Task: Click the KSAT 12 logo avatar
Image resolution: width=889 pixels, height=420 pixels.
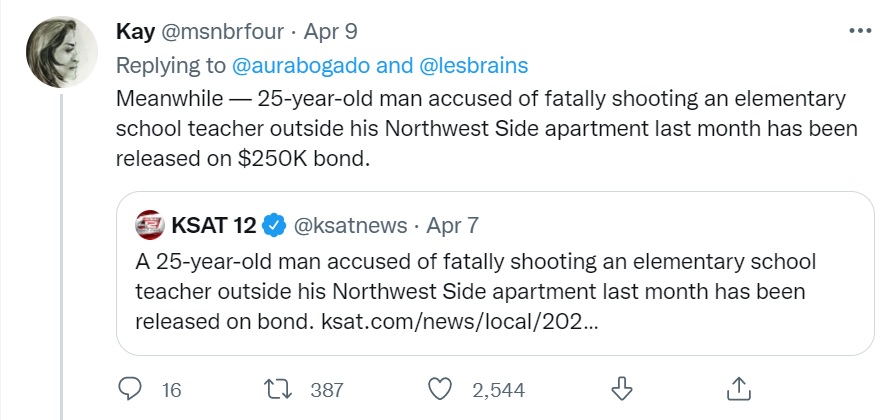Action: [150, 226]
